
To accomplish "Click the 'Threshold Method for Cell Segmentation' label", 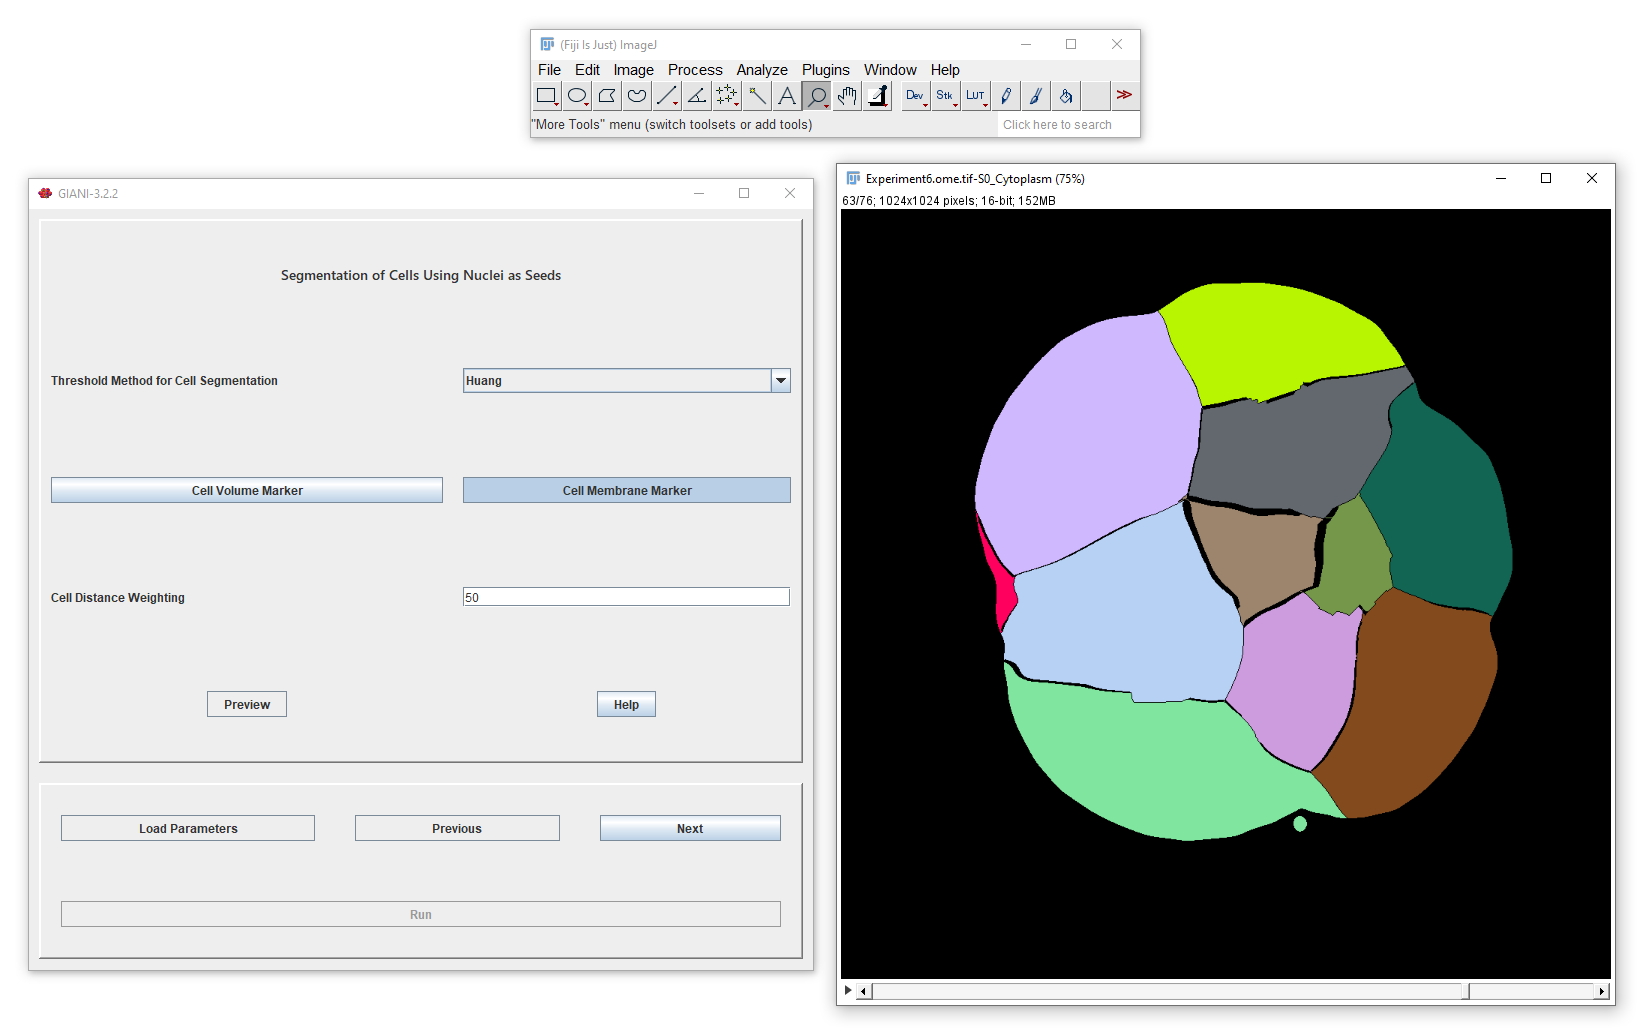I will pos(164,381).
